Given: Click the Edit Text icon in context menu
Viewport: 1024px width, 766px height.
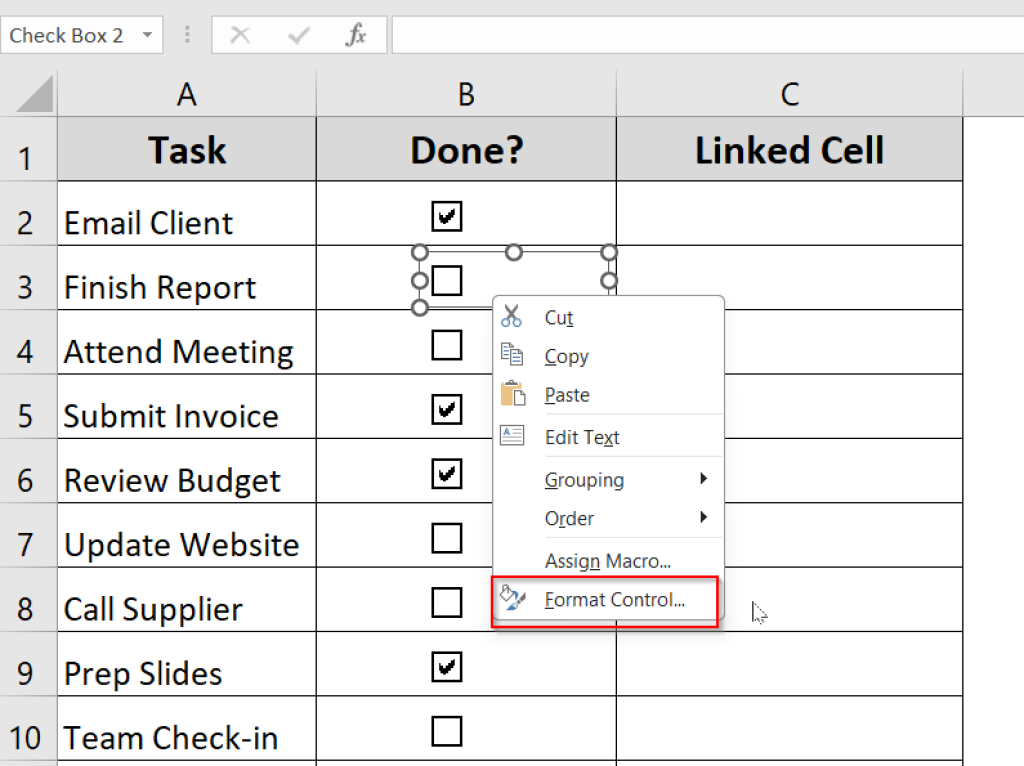Looking at the screenshot, I should (x=512, y=436).
